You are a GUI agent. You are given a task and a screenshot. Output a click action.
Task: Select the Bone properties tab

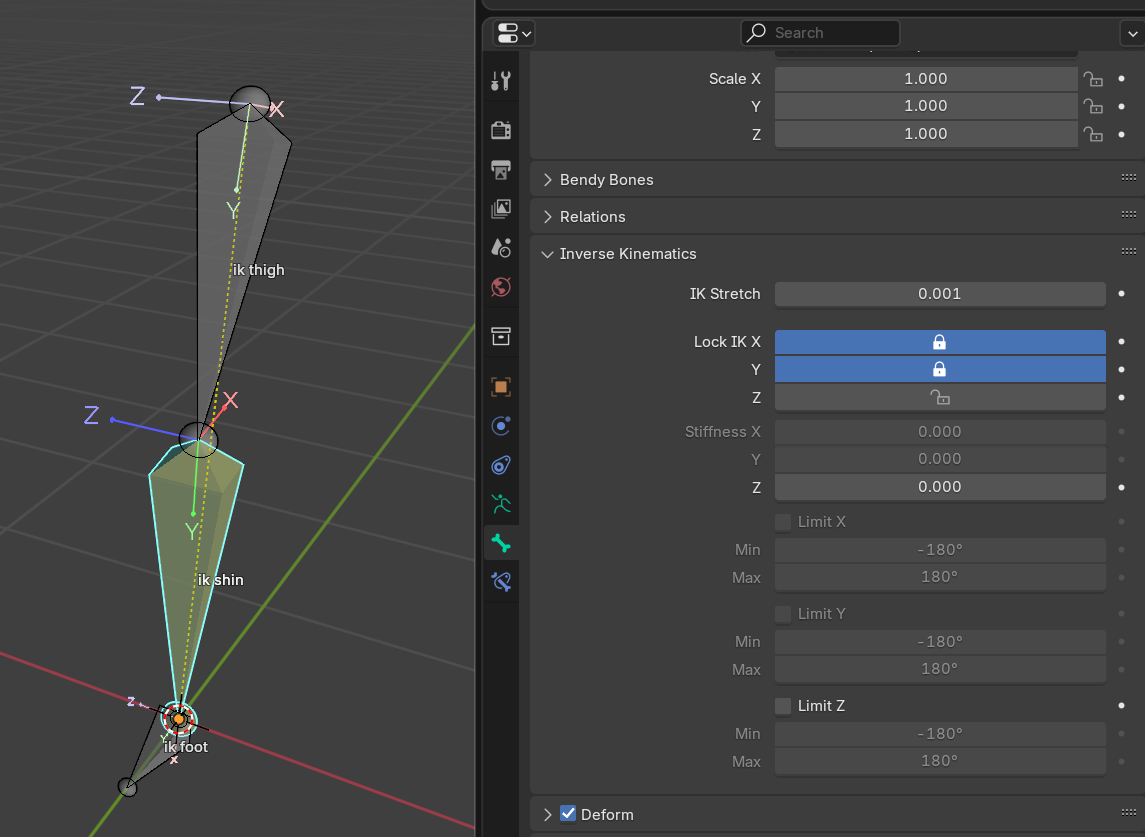(501, 543)
